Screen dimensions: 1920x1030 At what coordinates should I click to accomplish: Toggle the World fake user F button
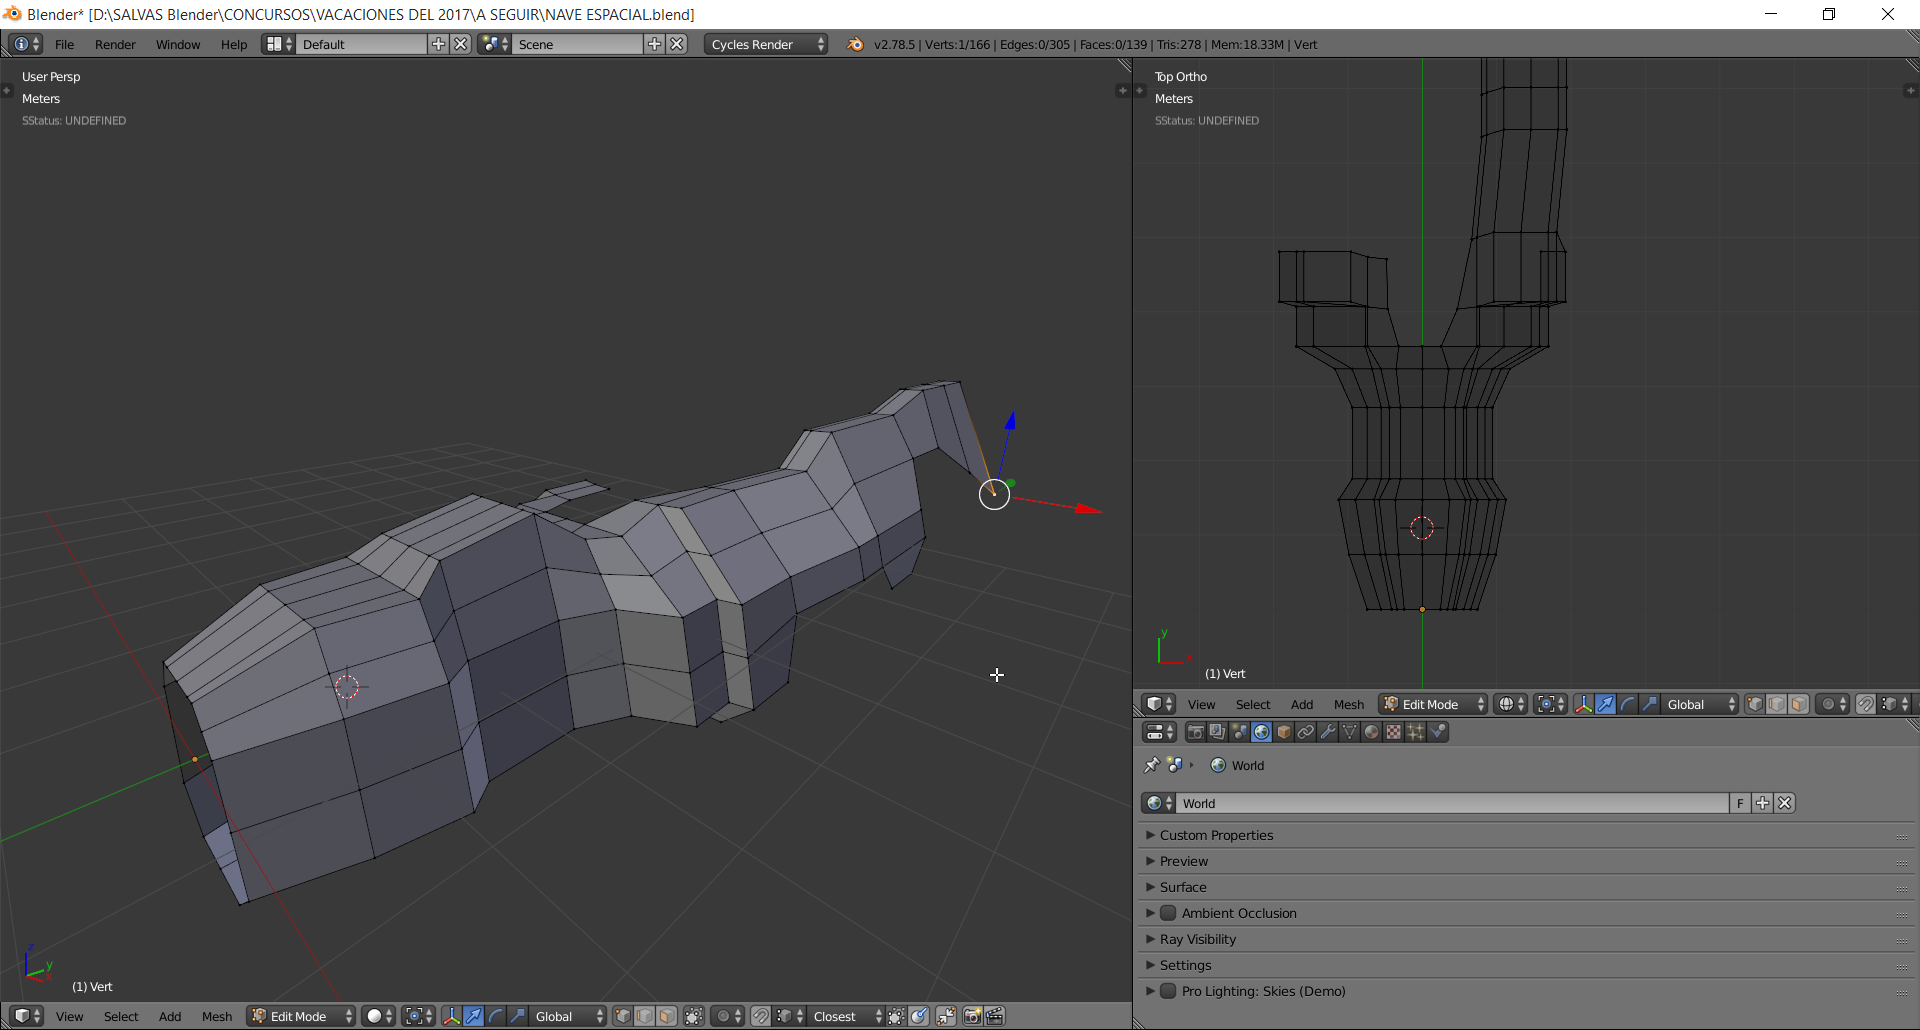tap(1740, 803)
